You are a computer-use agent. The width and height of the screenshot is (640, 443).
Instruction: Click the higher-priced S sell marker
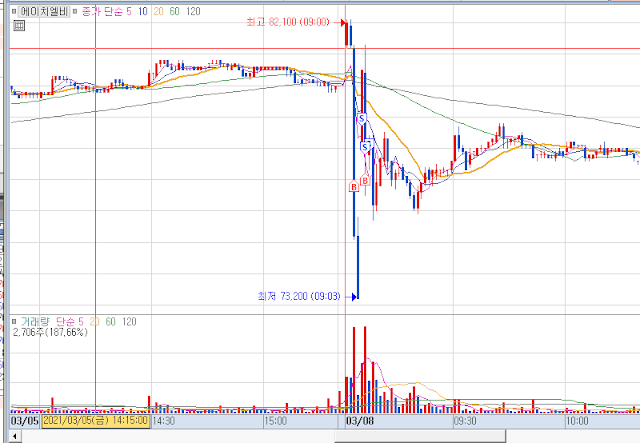coord(362,118)
